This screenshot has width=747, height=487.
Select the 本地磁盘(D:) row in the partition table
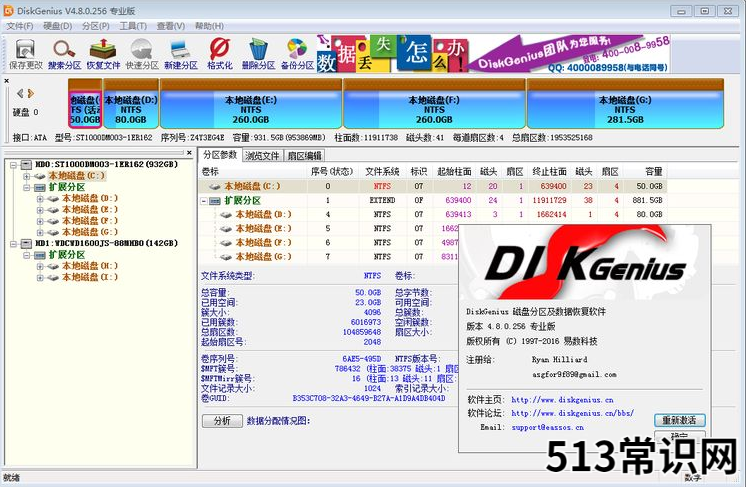433,214
